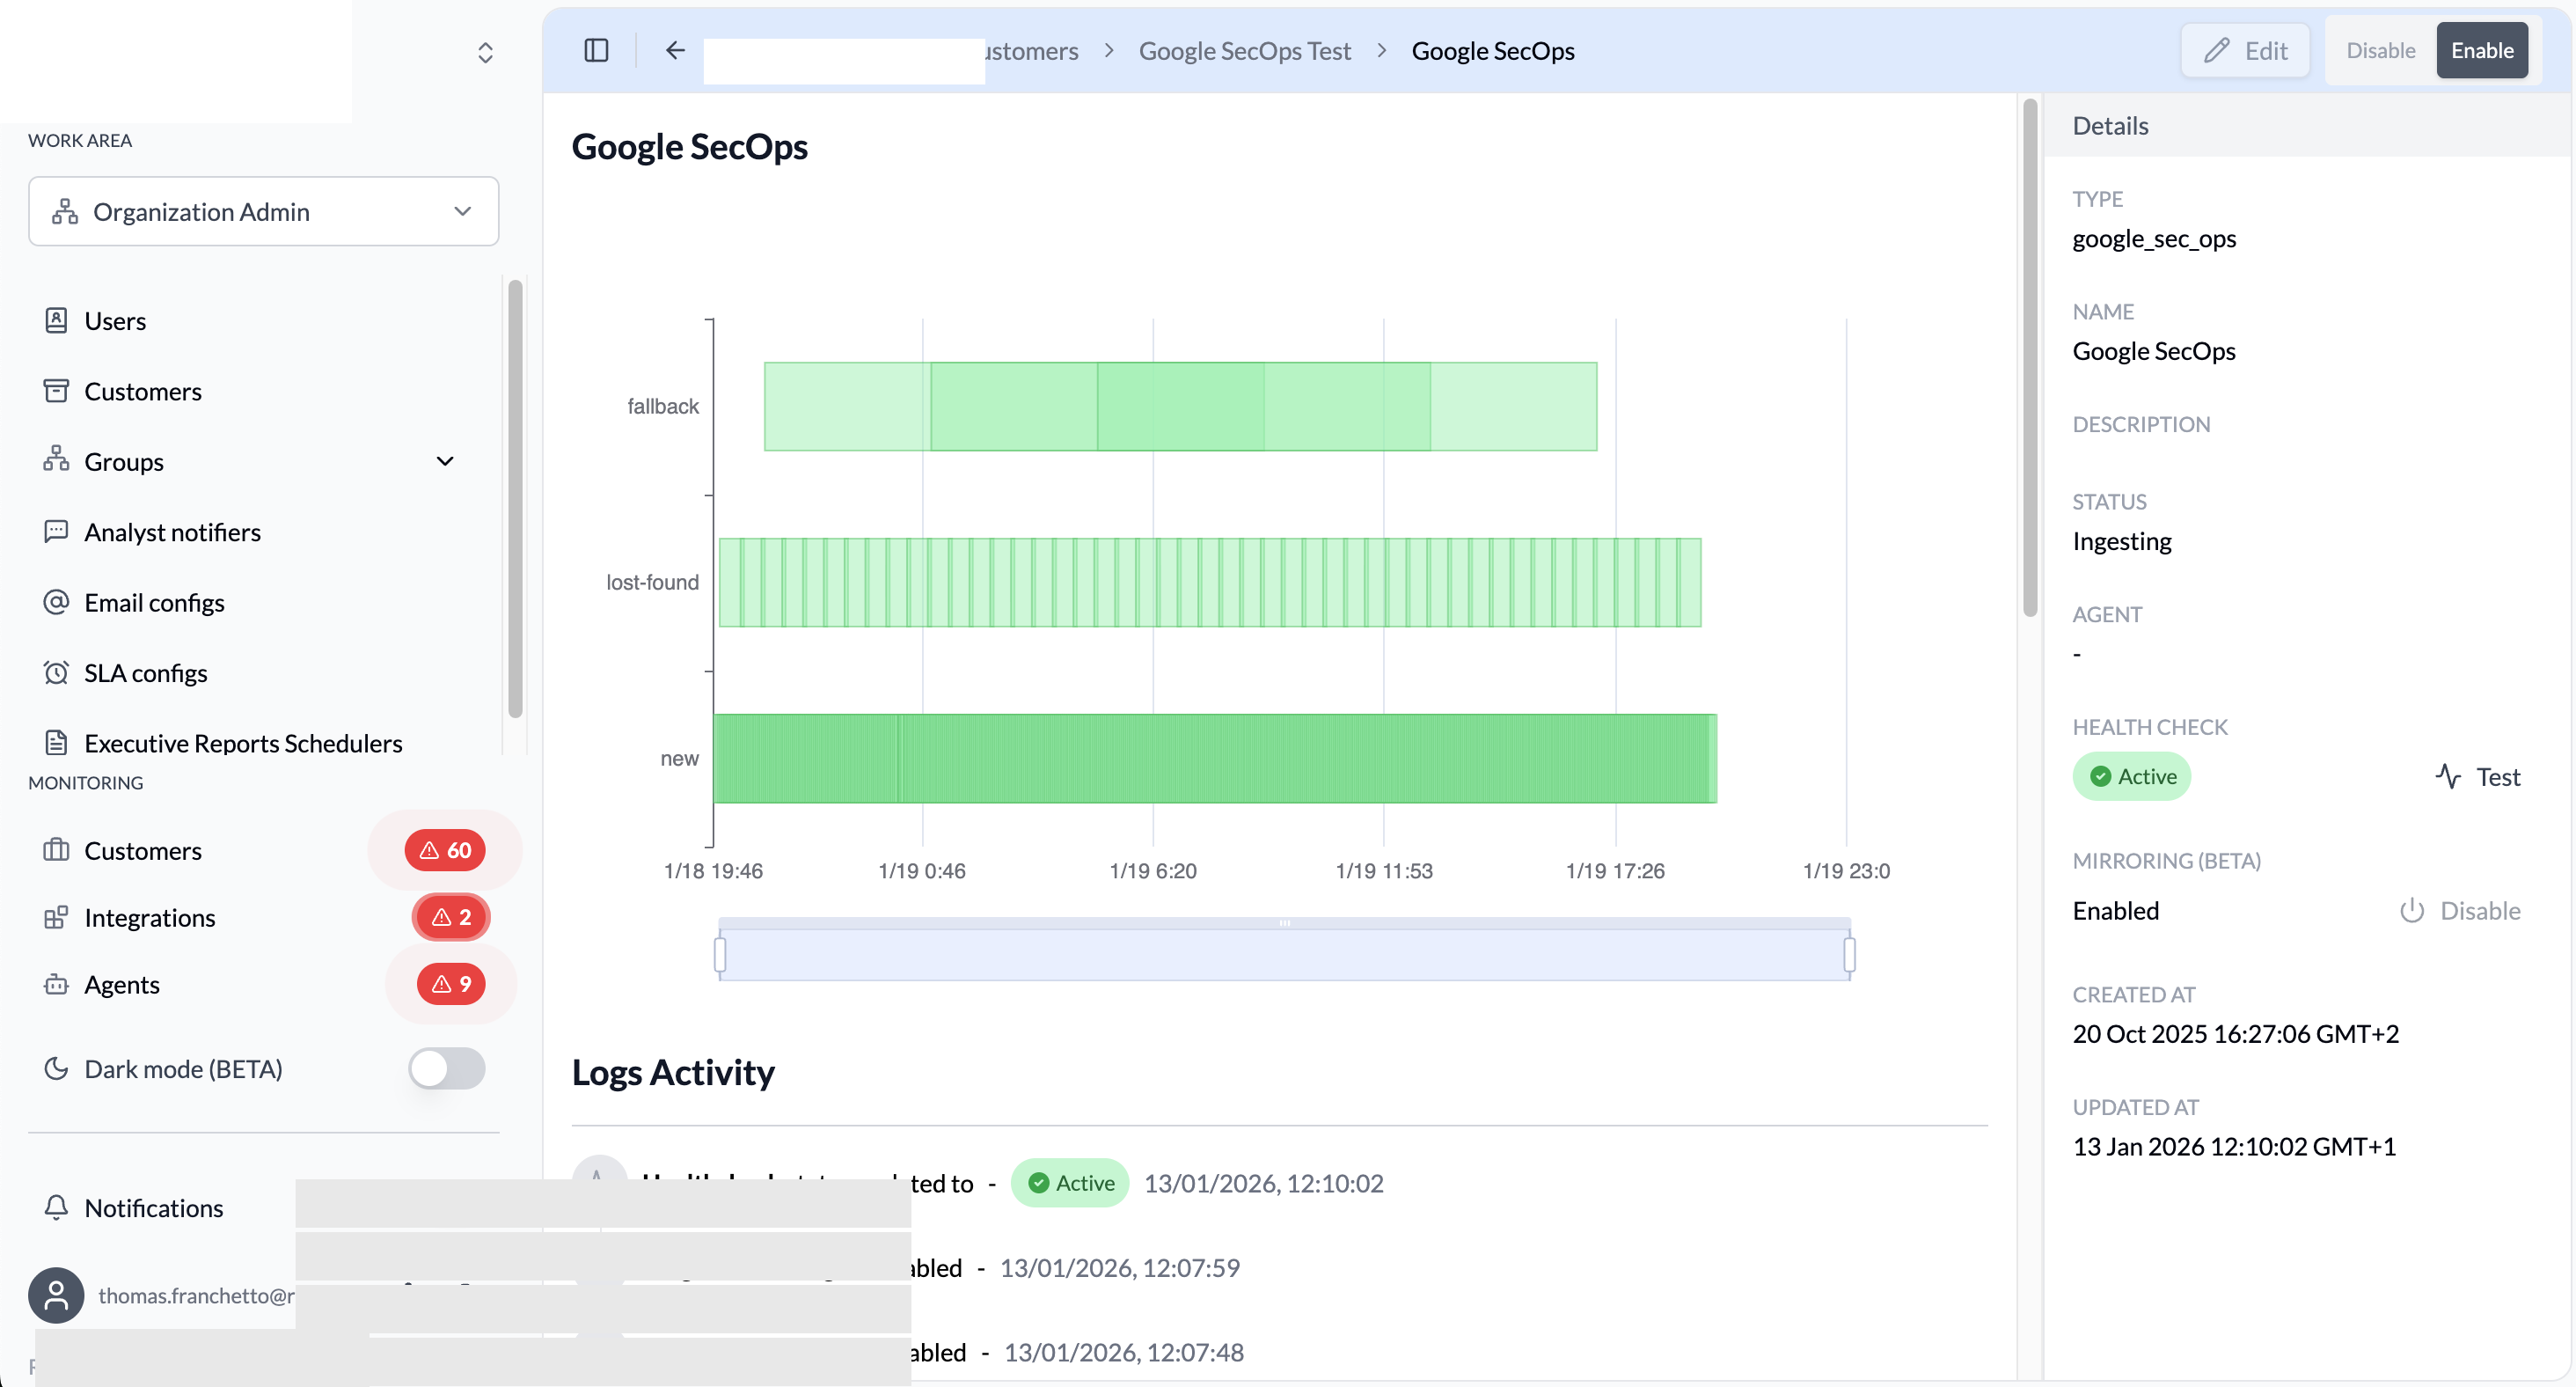The height and width of the screenshot is (1387, 2576).
Task: Open Executive Reports Schedulers
Action: pos(243,743)
